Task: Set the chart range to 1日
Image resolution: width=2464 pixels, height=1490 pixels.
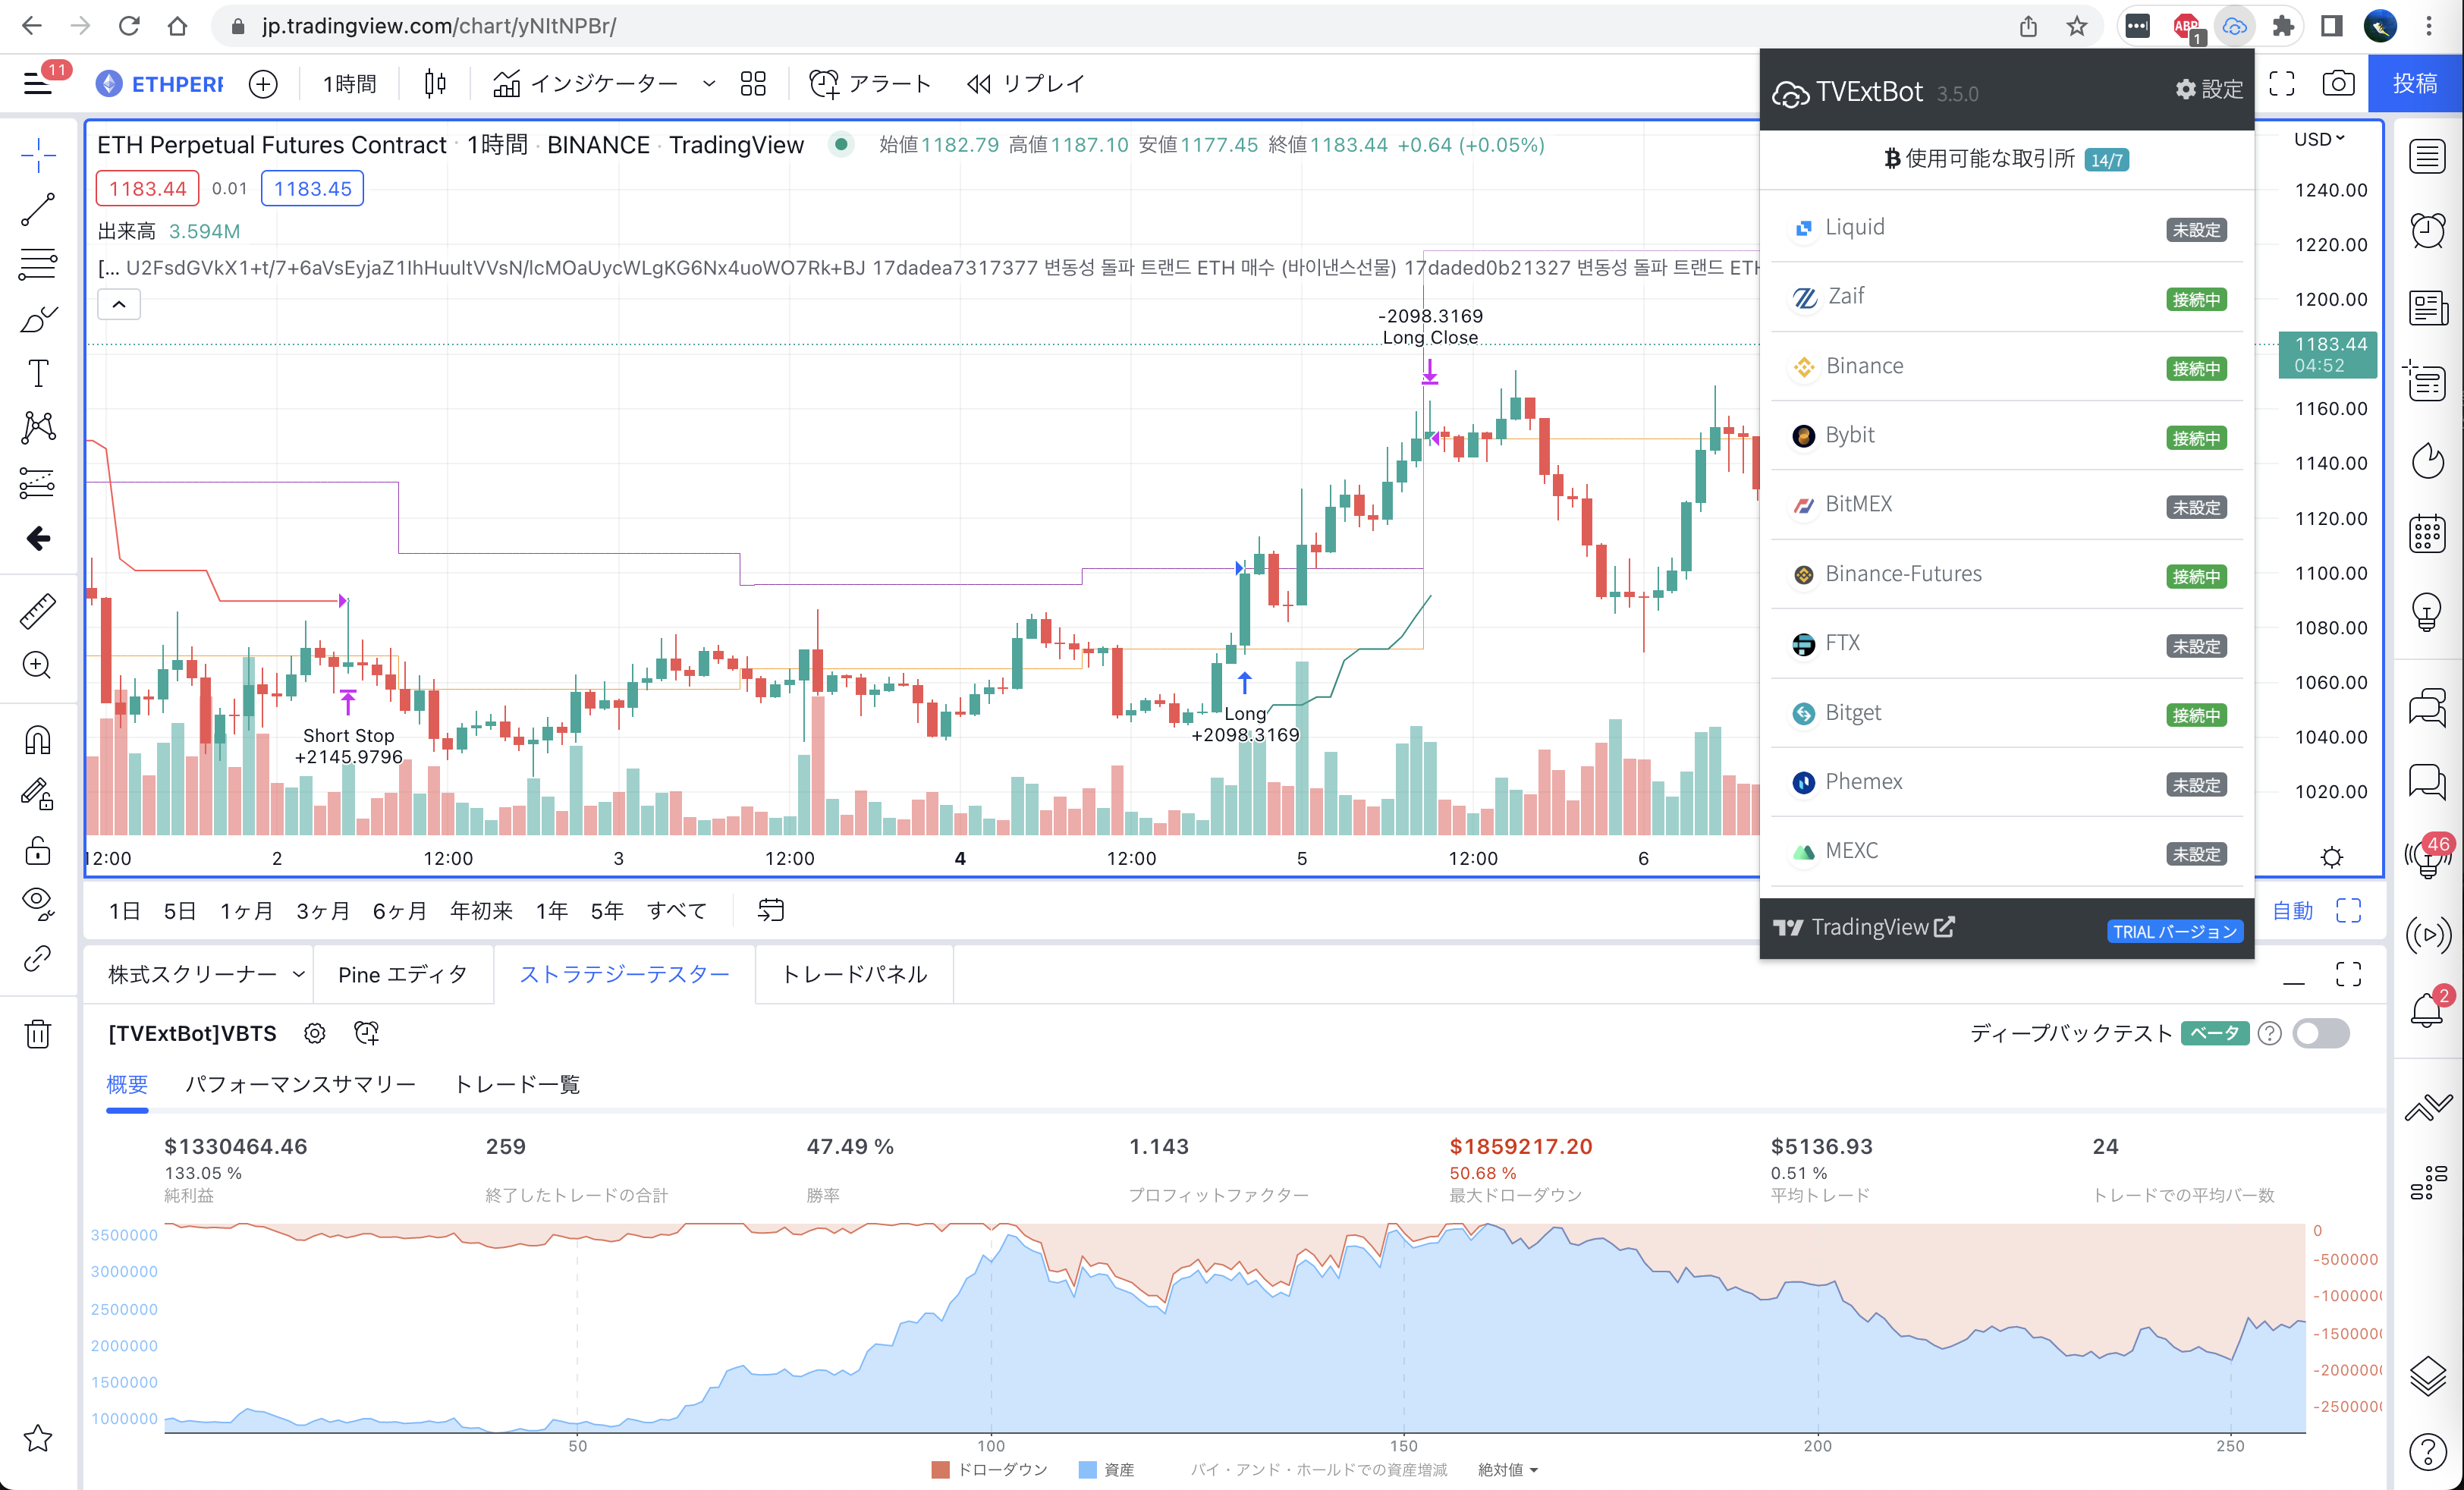Action: [x=124, y=911]
